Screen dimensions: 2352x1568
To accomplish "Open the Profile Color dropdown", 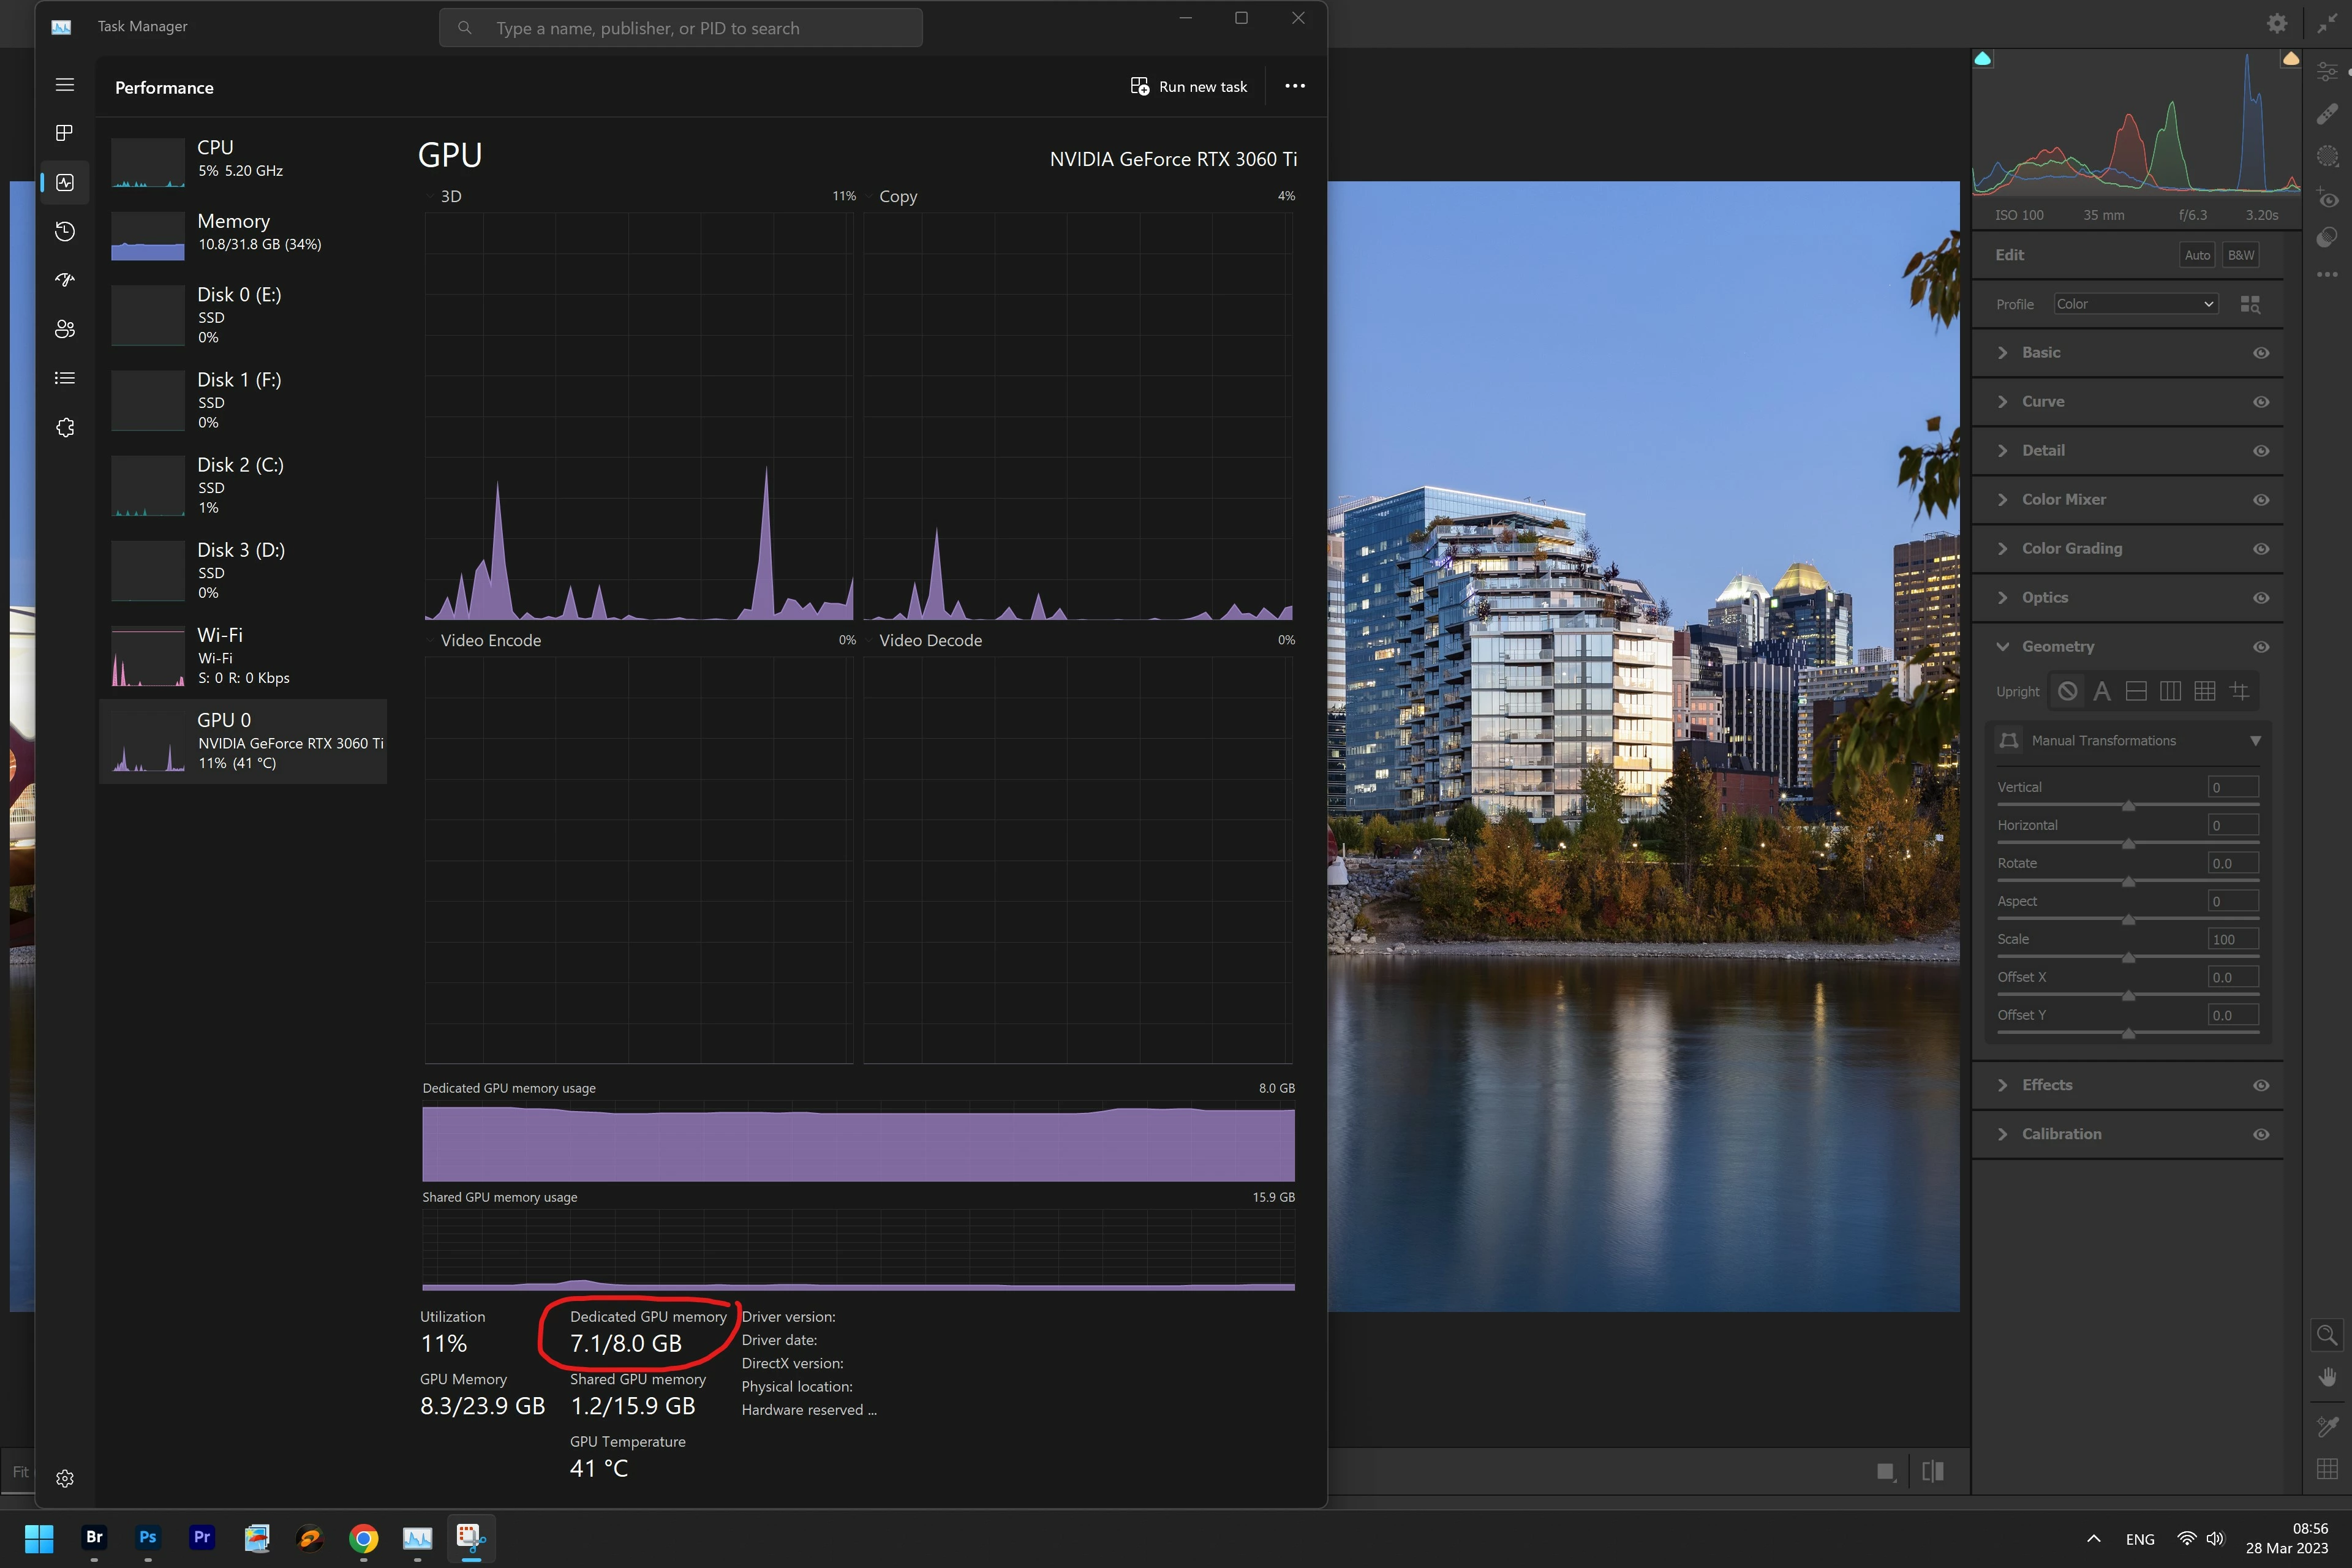I will [x=2136, y=304].
